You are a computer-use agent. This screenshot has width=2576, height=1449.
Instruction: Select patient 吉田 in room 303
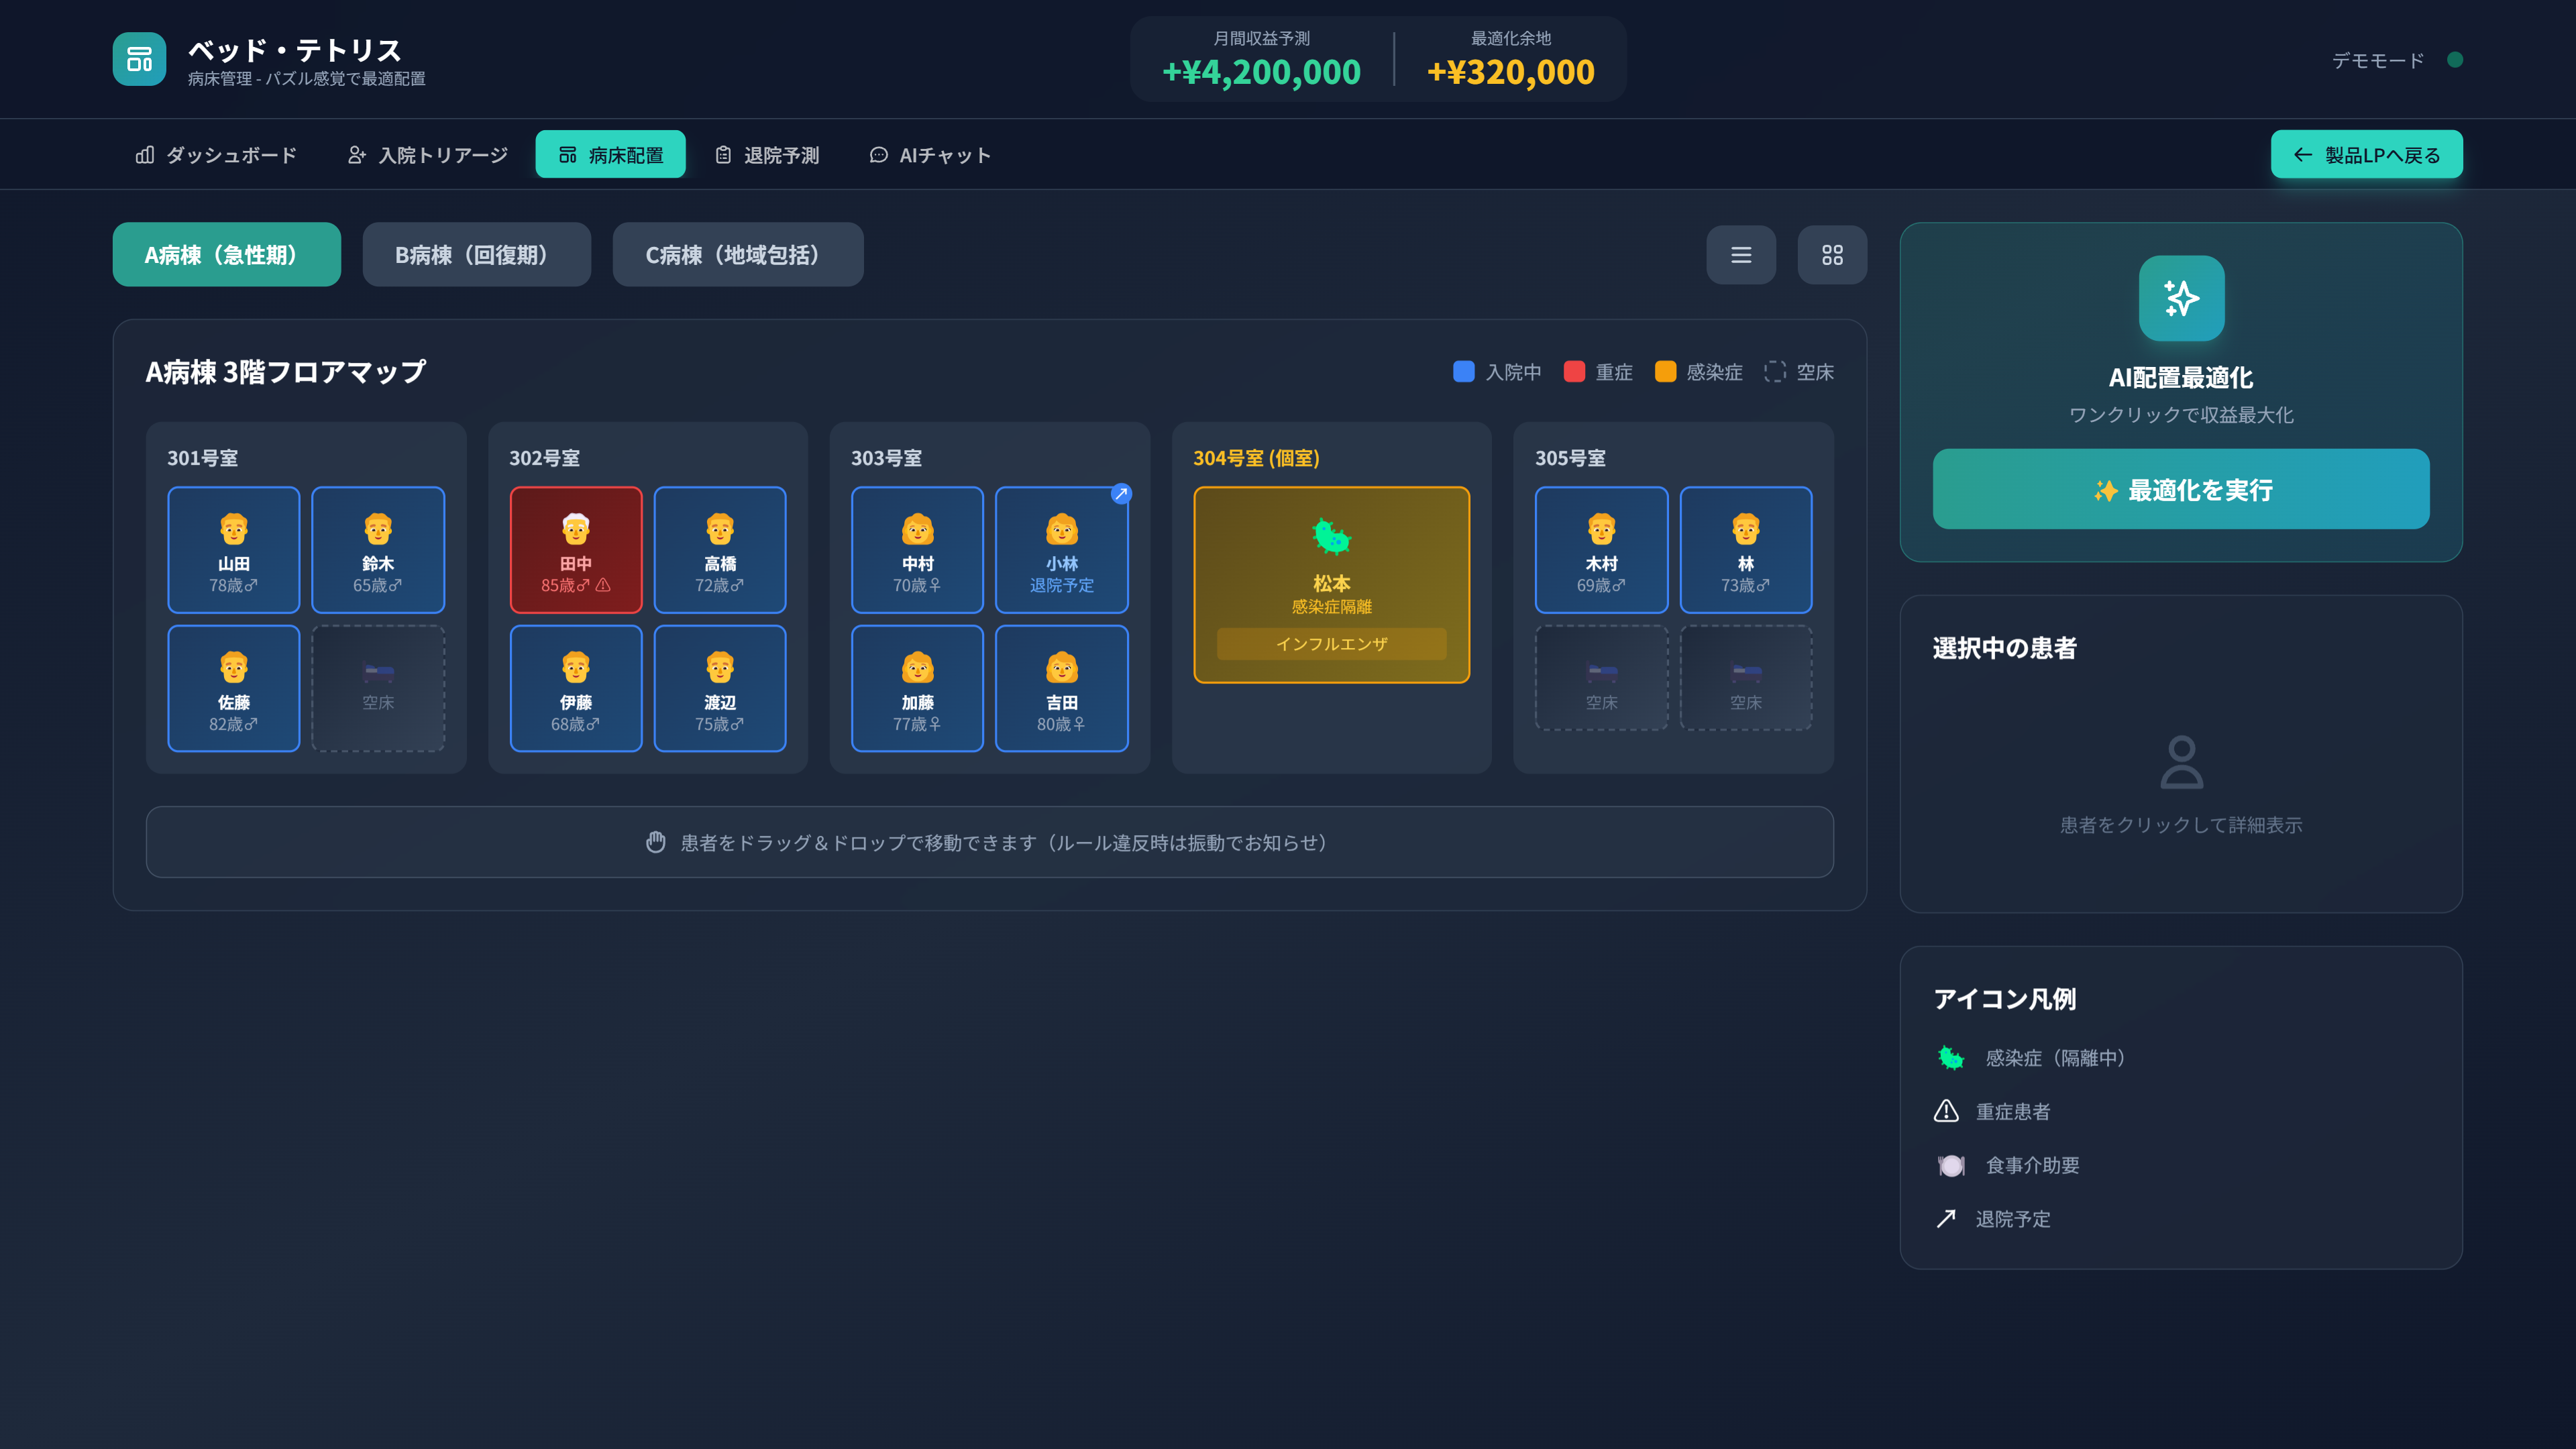(1061, 688)
